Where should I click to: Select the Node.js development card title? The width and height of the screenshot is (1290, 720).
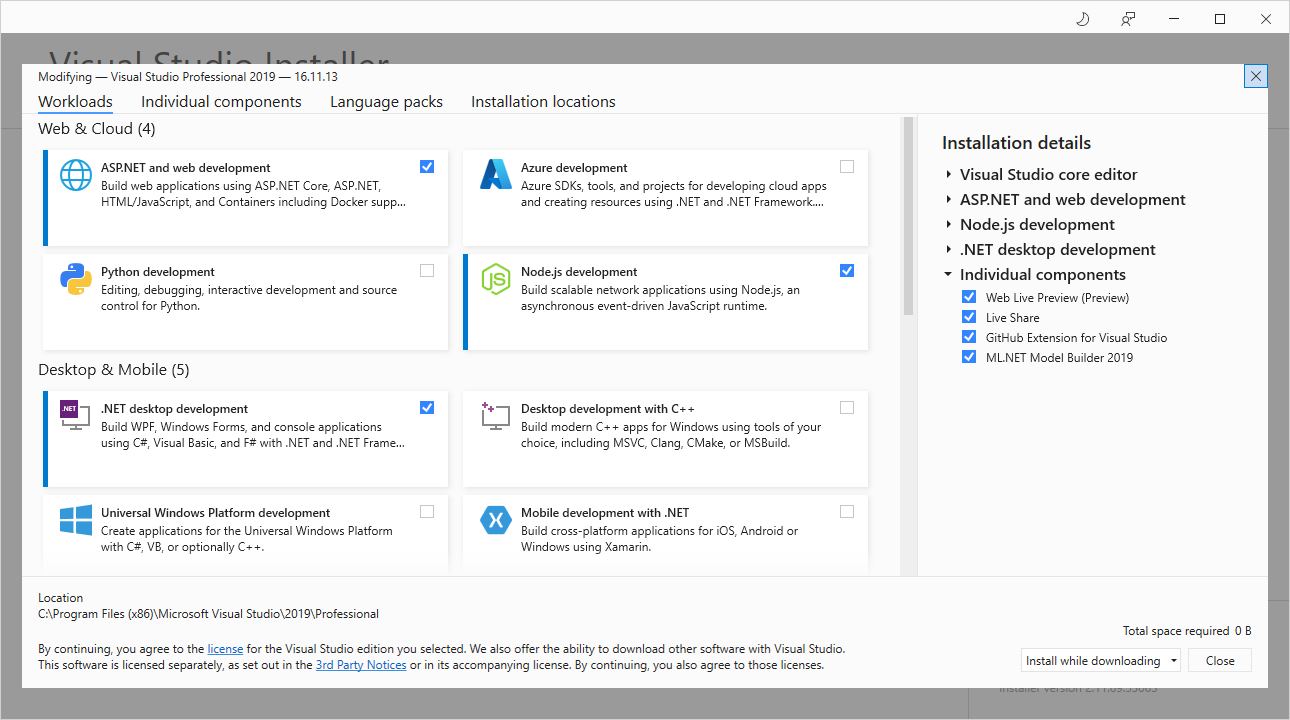click(x=579, y=272)
